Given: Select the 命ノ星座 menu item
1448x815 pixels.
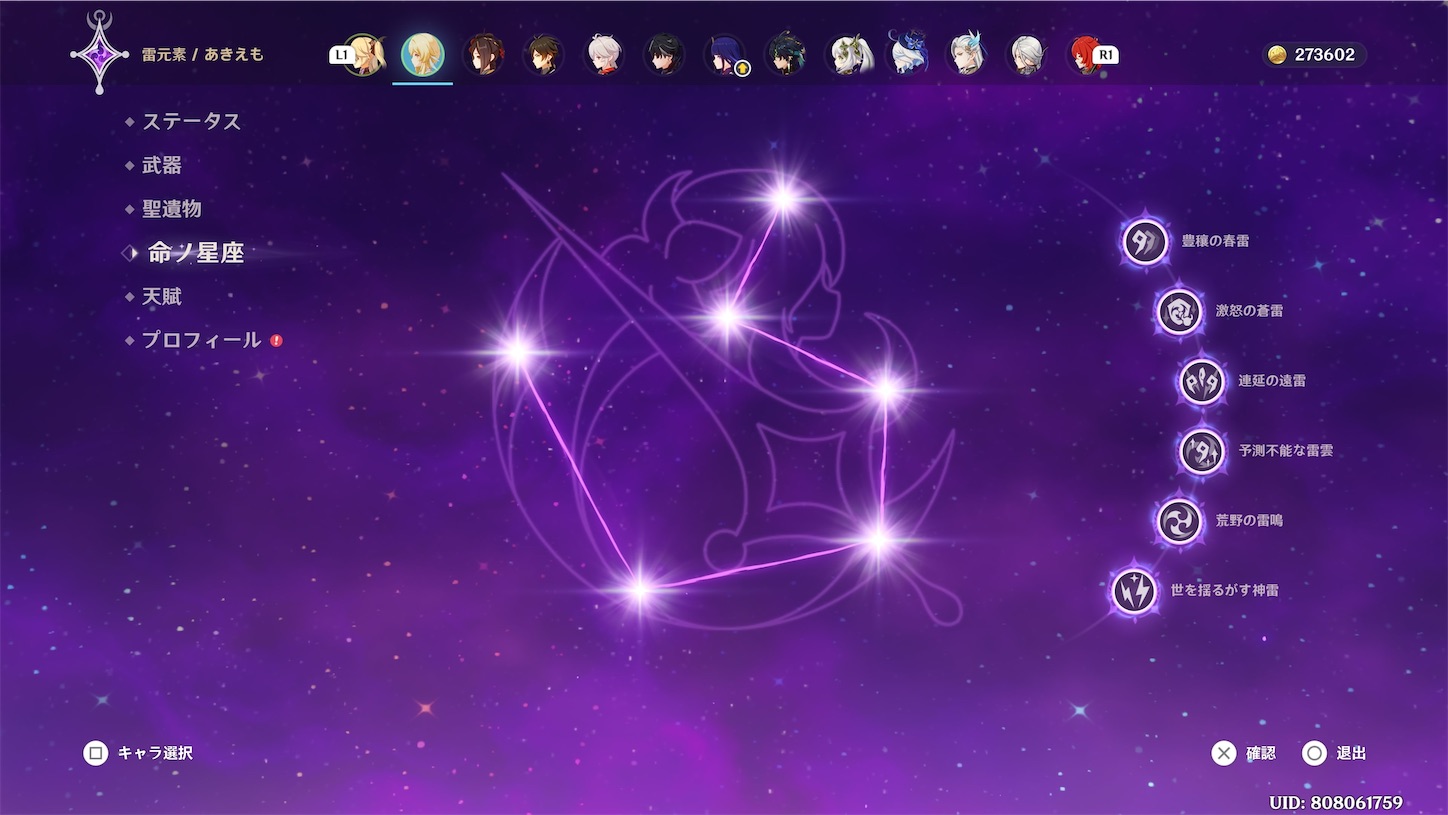Looking at the screenshot, I should (x=196, y=253).
